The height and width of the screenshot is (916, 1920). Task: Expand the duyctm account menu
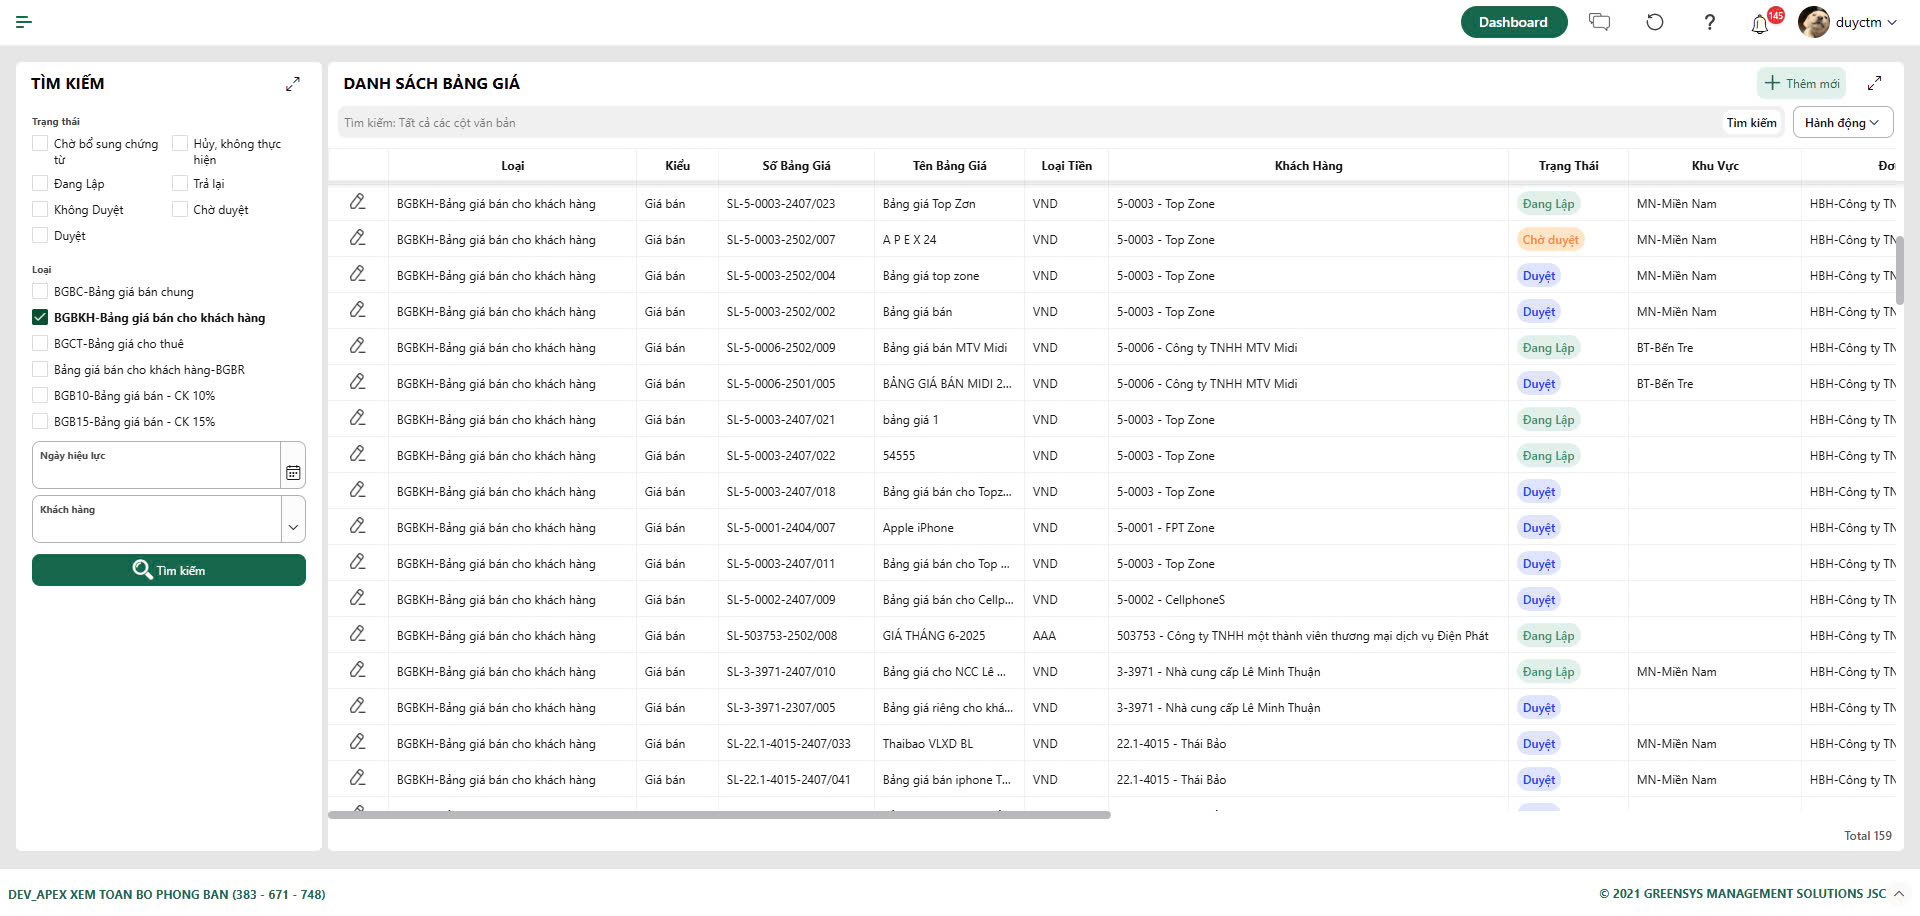coord(1892,22)
